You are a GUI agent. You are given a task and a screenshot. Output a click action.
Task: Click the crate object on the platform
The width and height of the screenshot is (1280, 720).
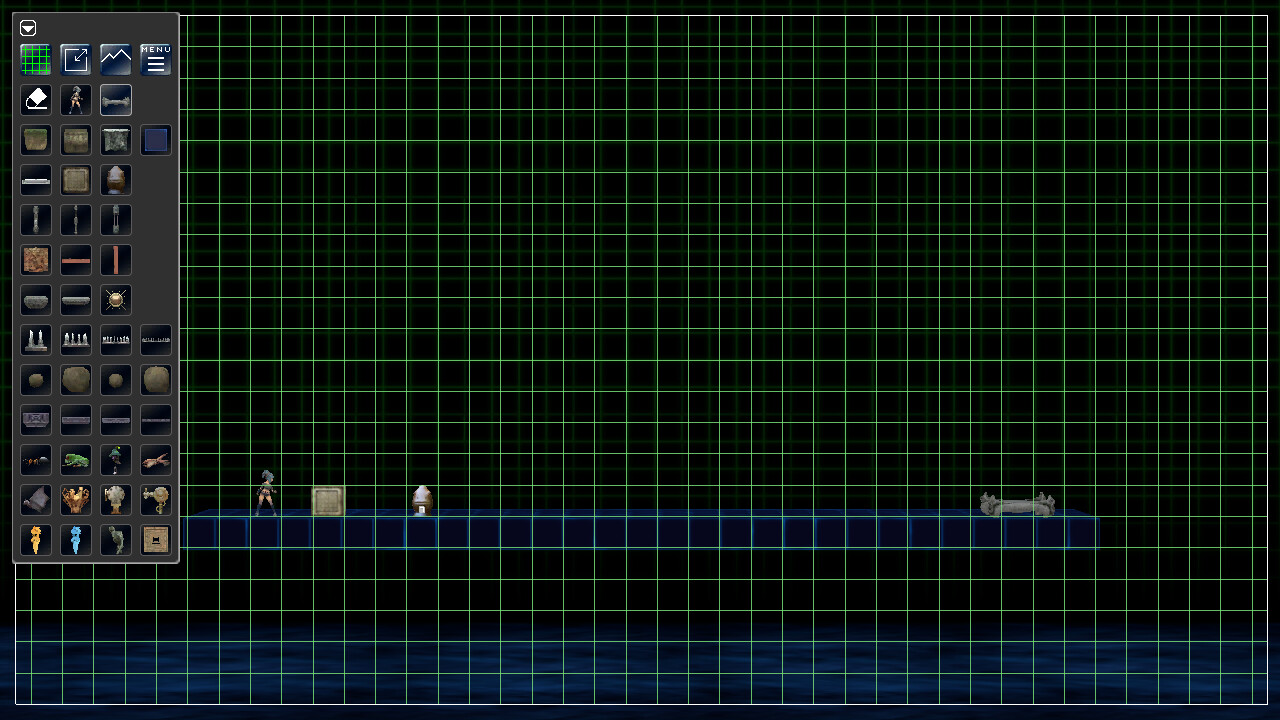tap(327, 501)
